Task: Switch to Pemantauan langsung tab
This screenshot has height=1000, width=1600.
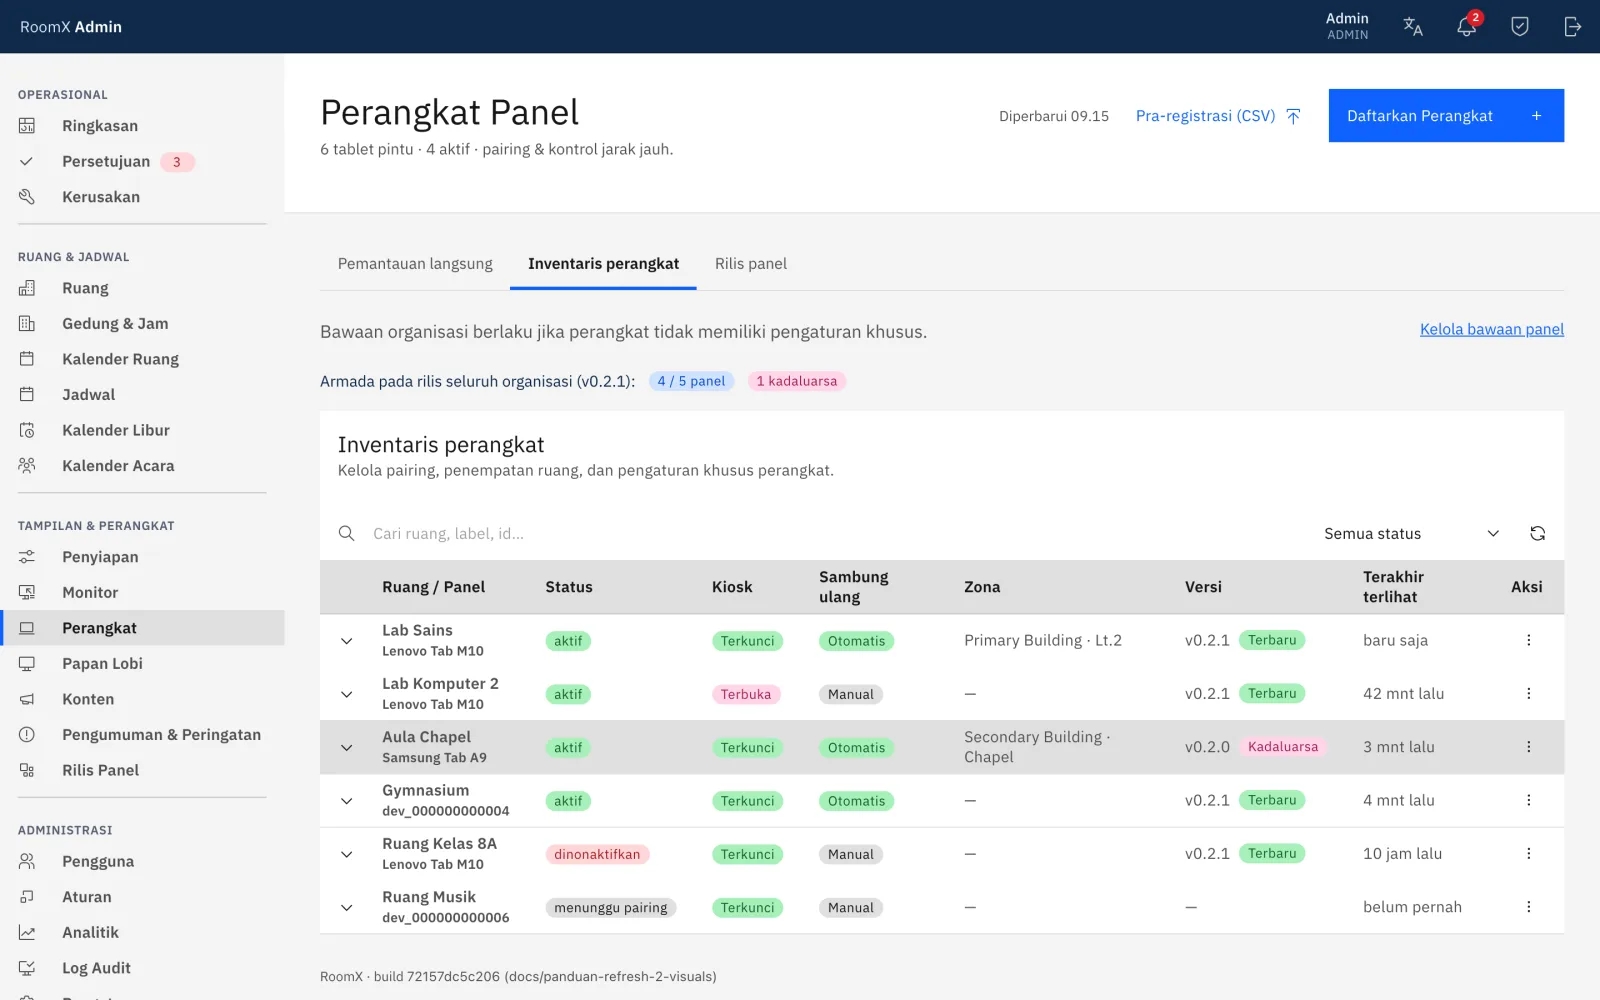Action: tap(415, 264)
